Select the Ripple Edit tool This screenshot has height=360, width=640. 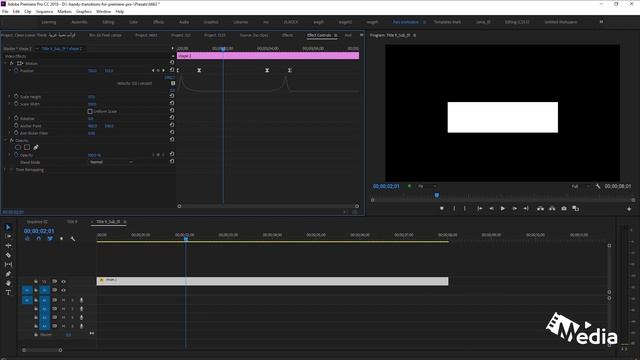point(8,246)
